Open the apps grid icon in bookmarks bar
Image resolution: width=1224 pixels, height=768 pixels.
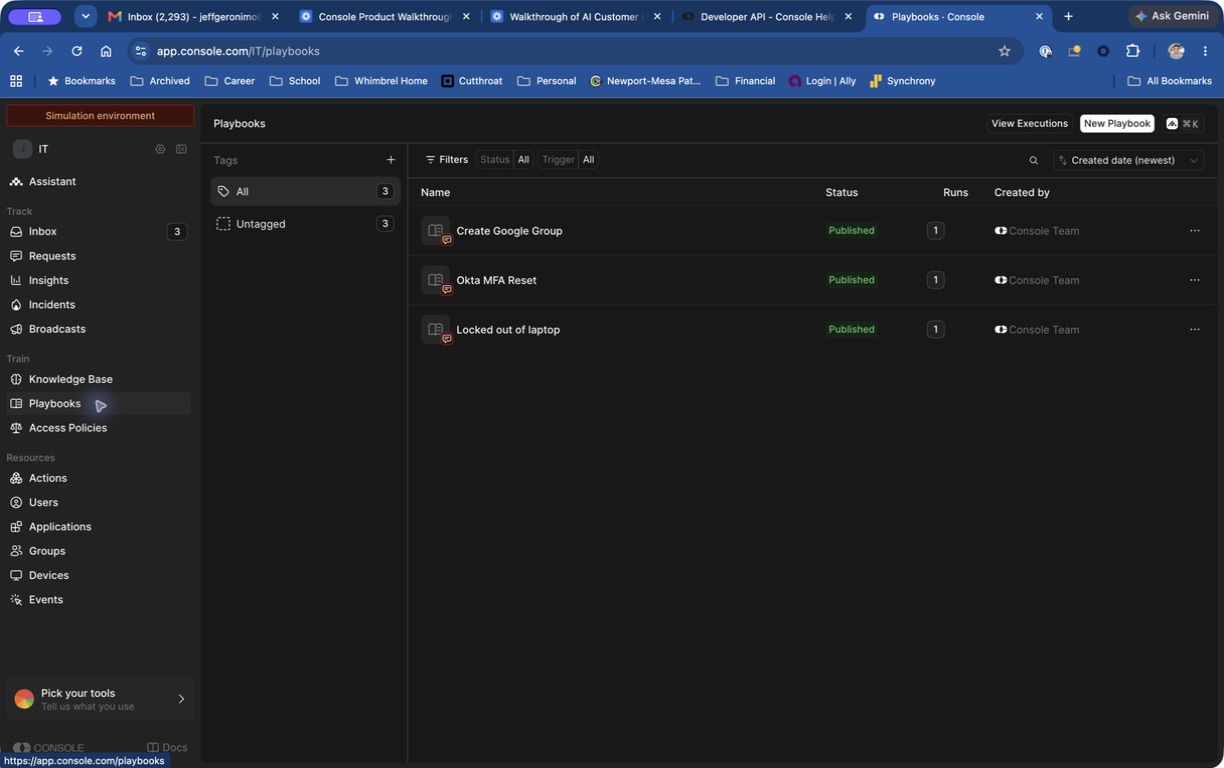click(16, 81)
